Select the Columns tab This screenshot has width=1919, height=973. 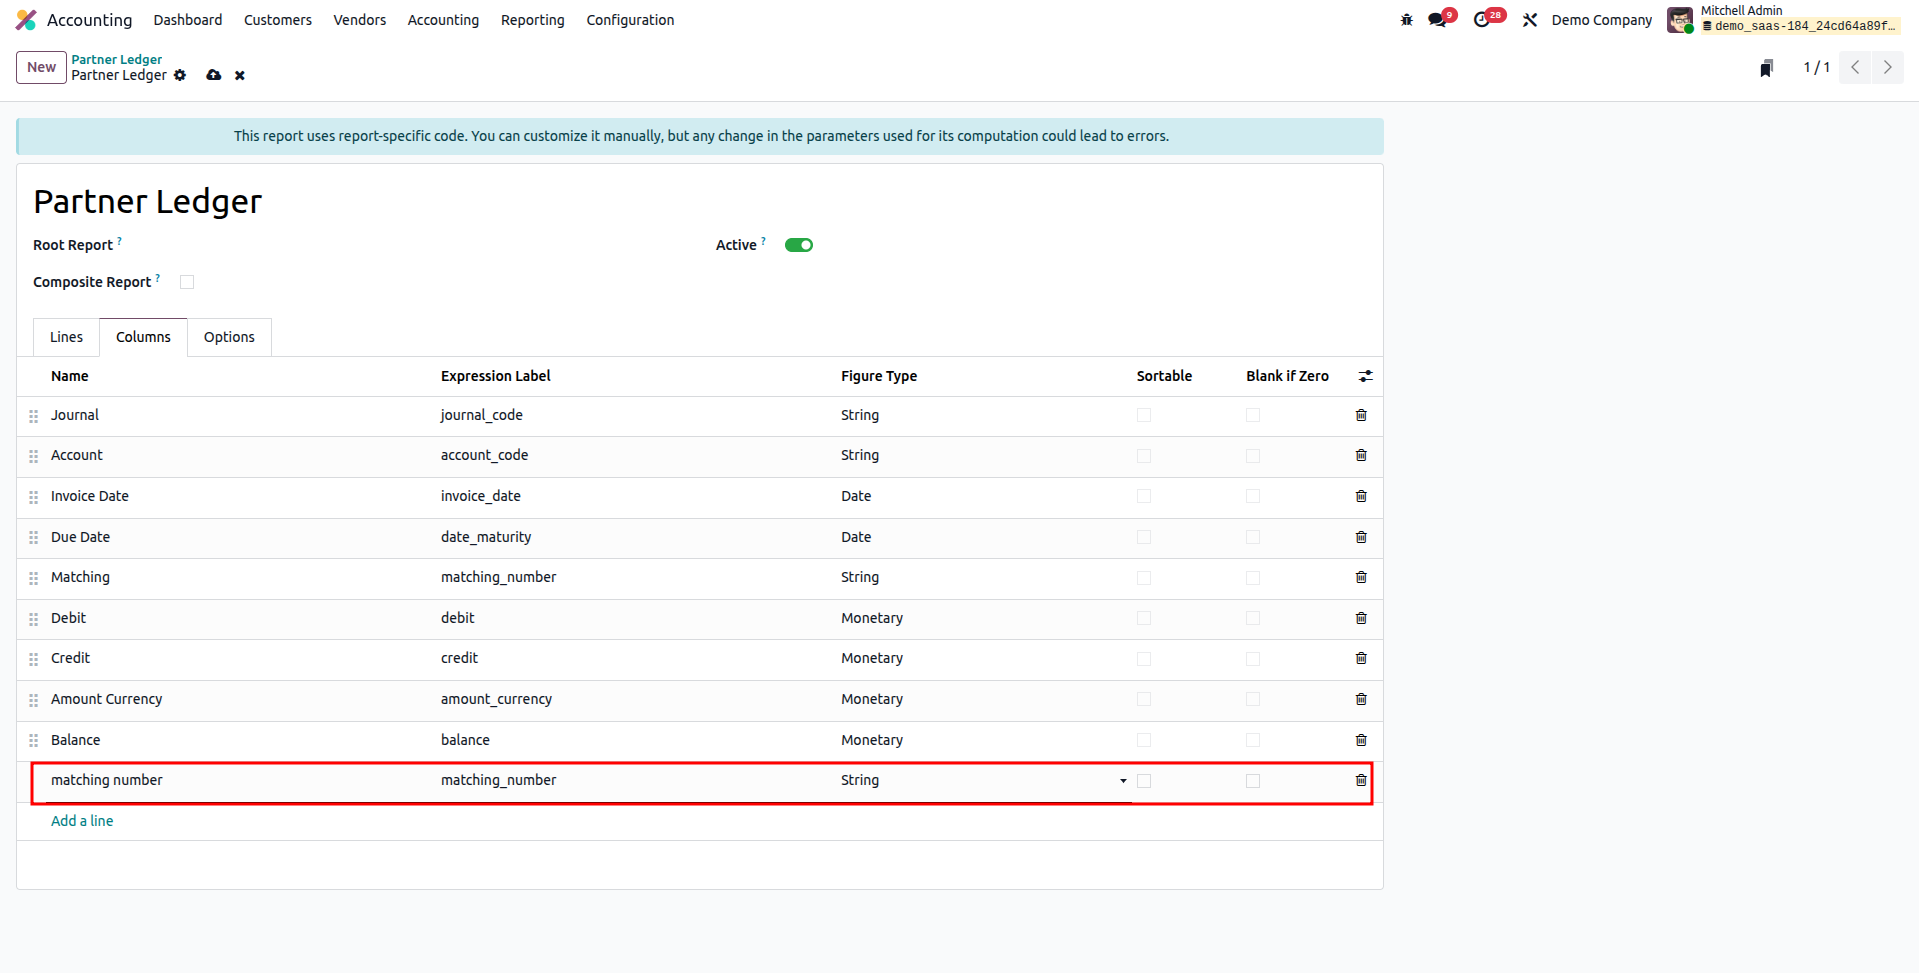point(143,337)
